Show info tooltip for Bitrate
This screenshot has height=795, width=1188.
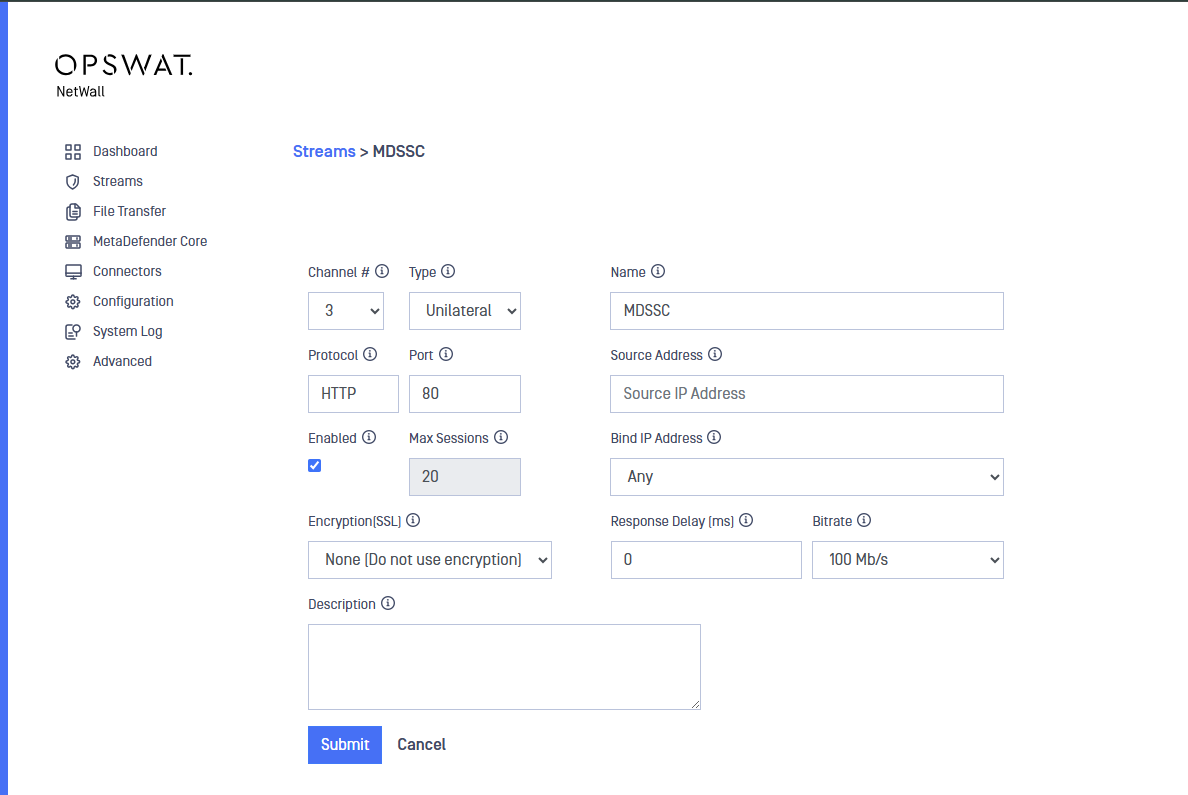(864, 520)
